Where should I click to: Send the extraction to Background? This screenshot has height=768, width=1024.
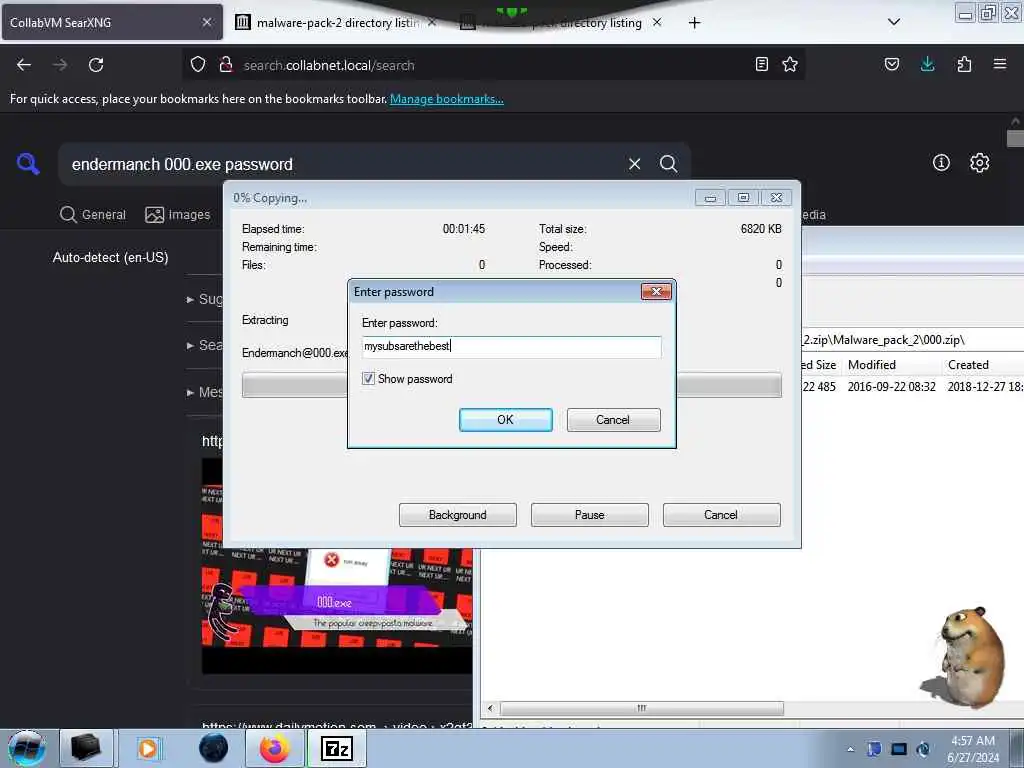(457, 515)
